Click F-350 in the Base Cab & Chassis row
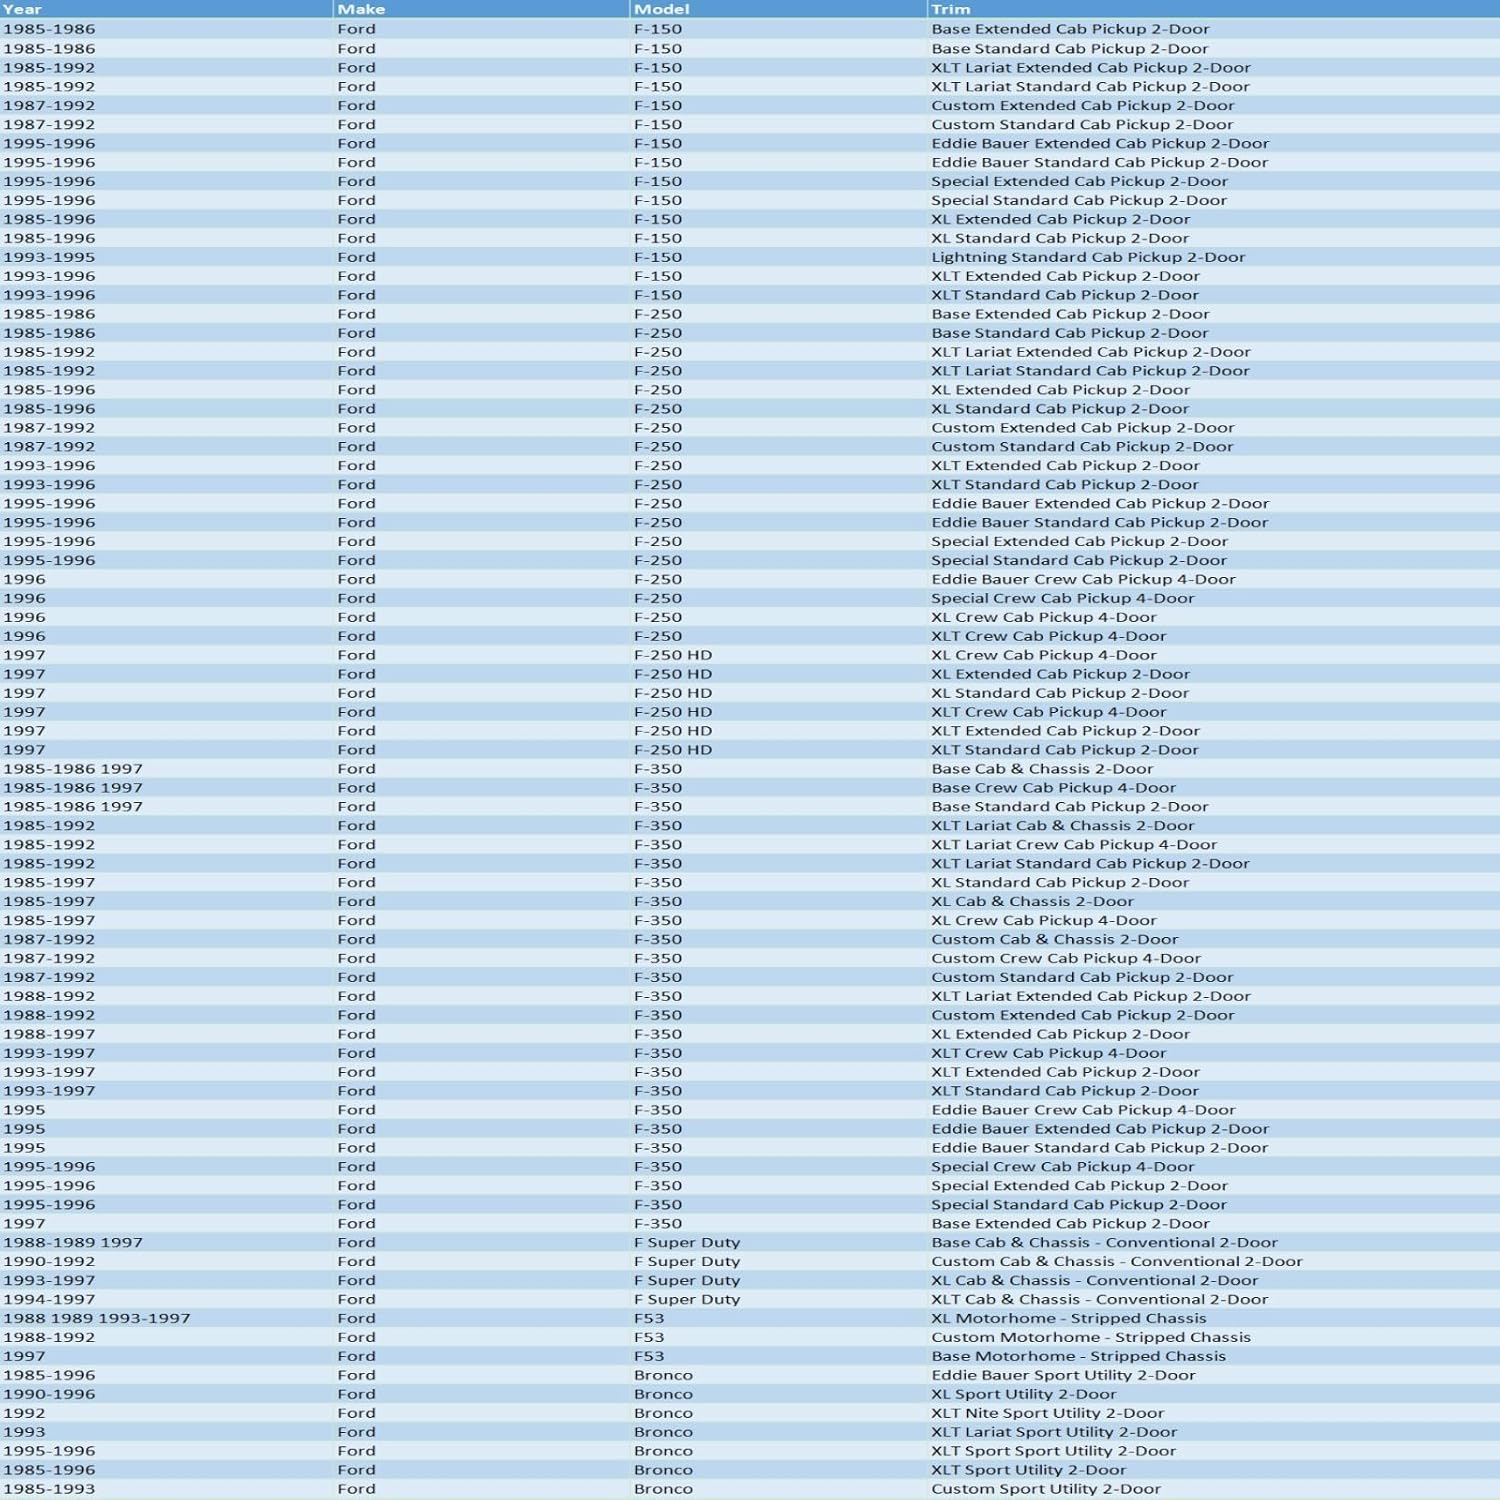The width and height of the screenshot is (1500, 1500). [x=658, y=769]
